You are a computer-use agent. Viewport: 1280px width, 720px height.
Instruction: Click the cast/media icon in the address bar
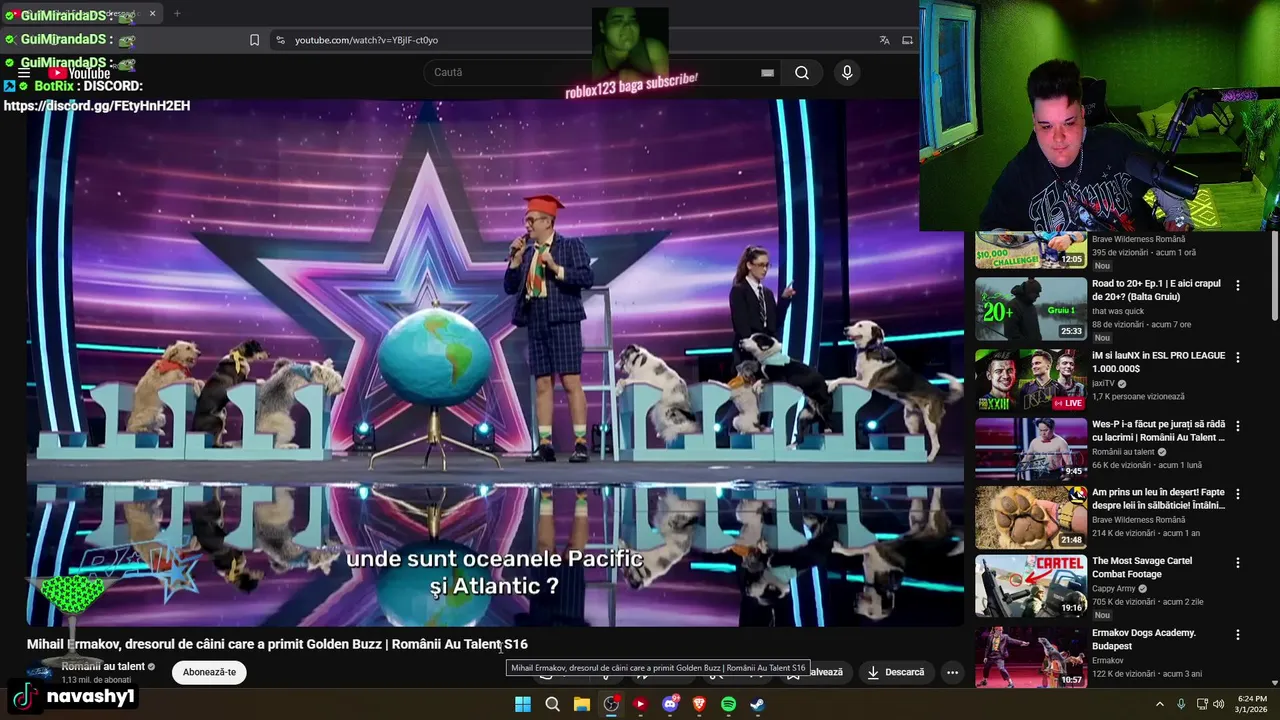(907, 40)
